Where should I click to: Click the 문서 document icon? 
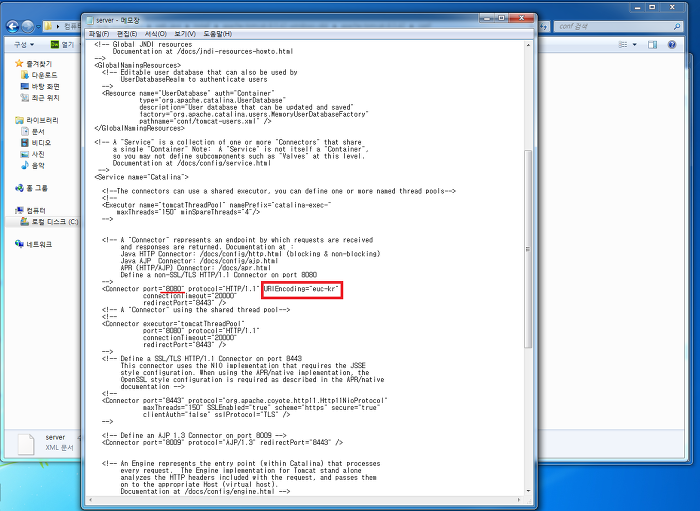25,131
